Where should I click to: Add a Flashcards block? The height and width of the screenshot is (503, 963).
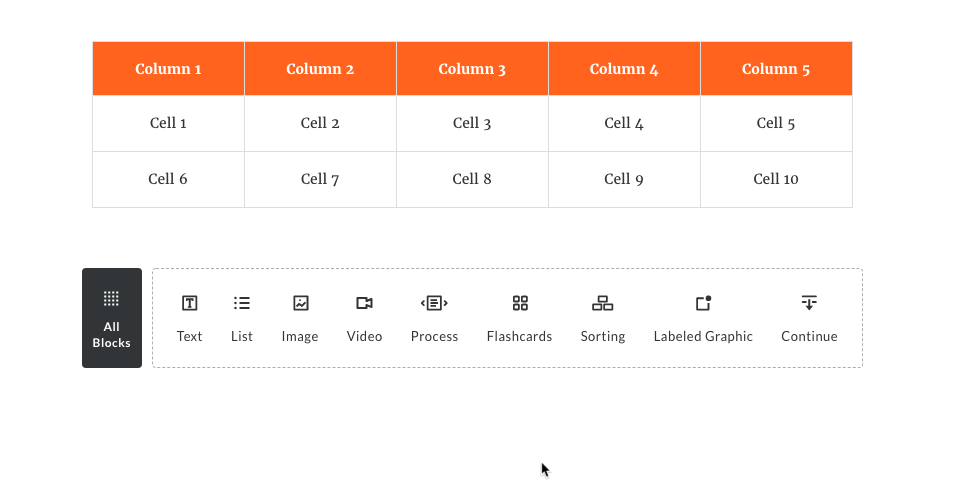519,318
